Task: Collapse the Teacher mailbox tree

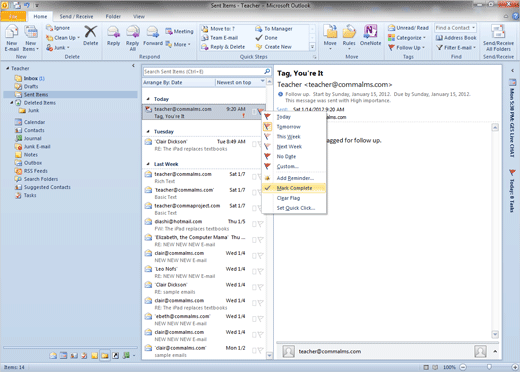Action: click(7, 68)
